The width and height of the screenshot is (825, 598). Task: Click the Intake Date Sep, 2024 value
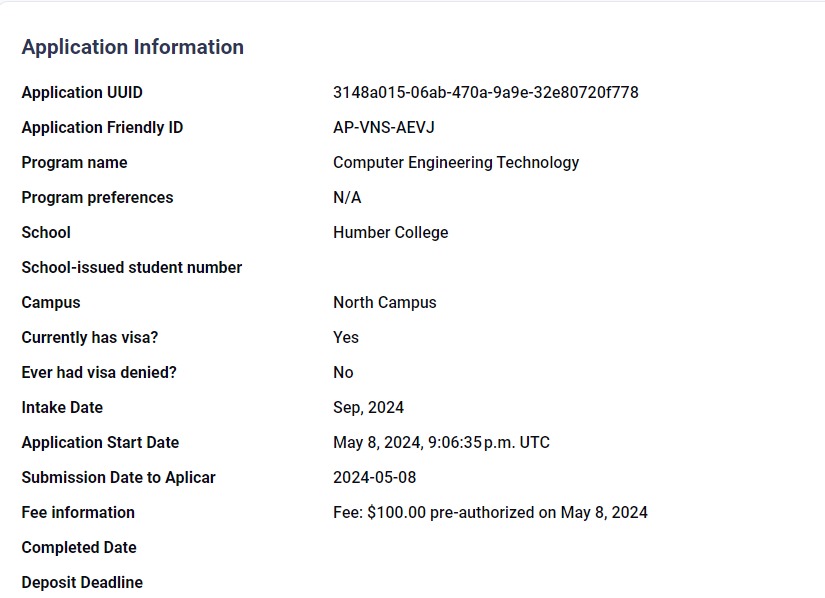[368, 408]
